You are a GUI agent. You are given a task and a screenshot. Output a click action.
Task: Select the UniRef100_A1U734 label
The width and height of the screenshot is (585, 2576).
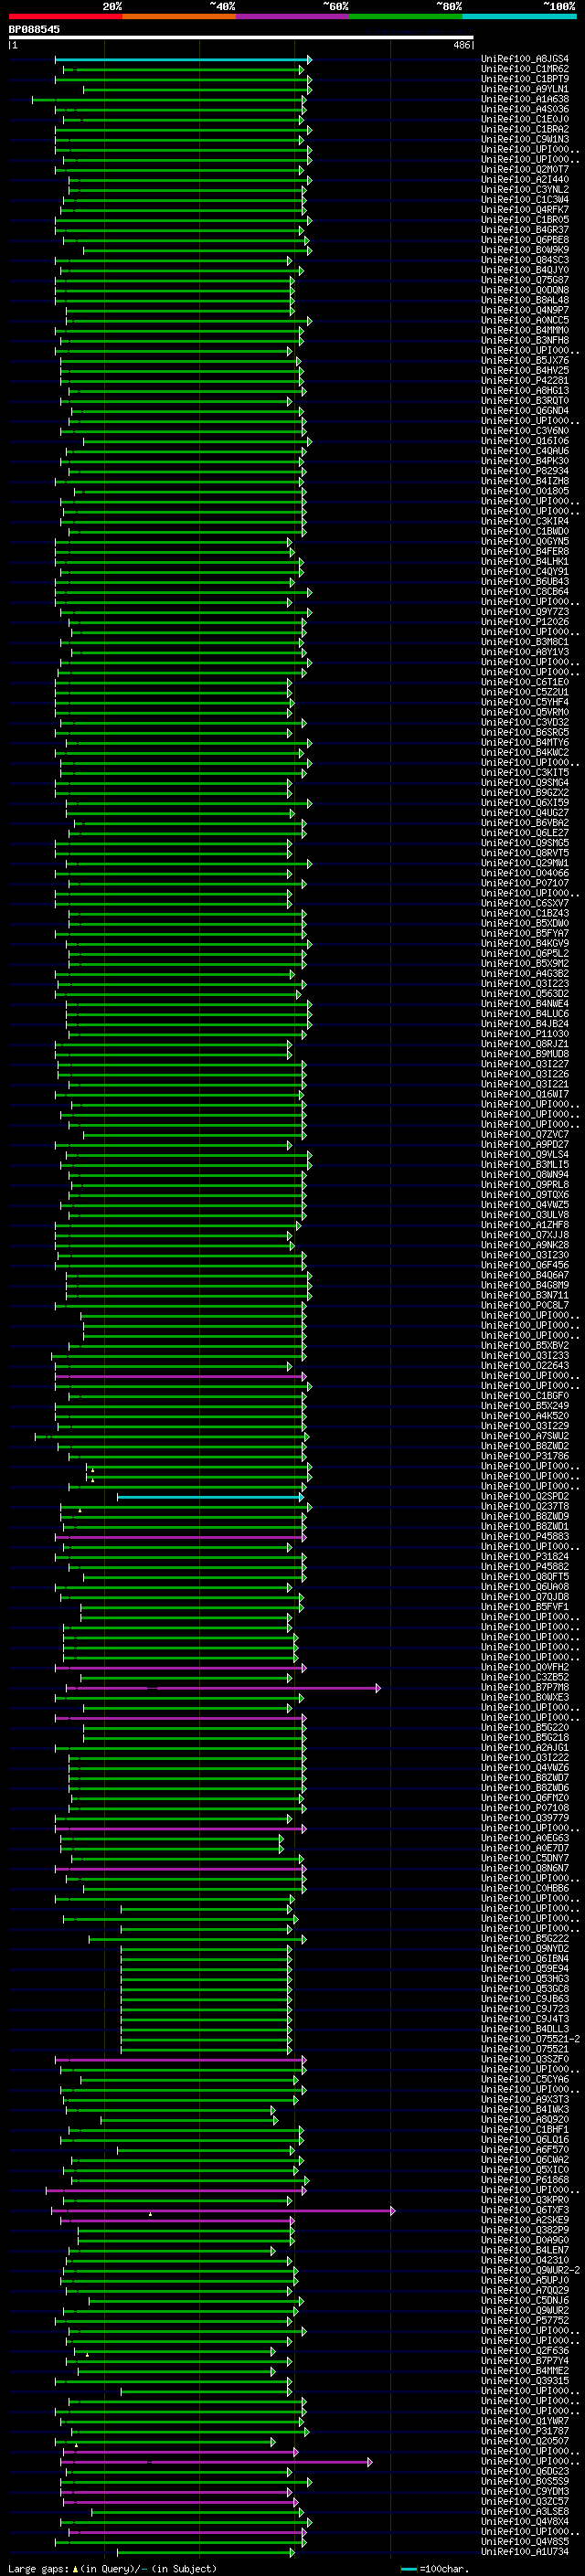click(x=524, y=2553)
